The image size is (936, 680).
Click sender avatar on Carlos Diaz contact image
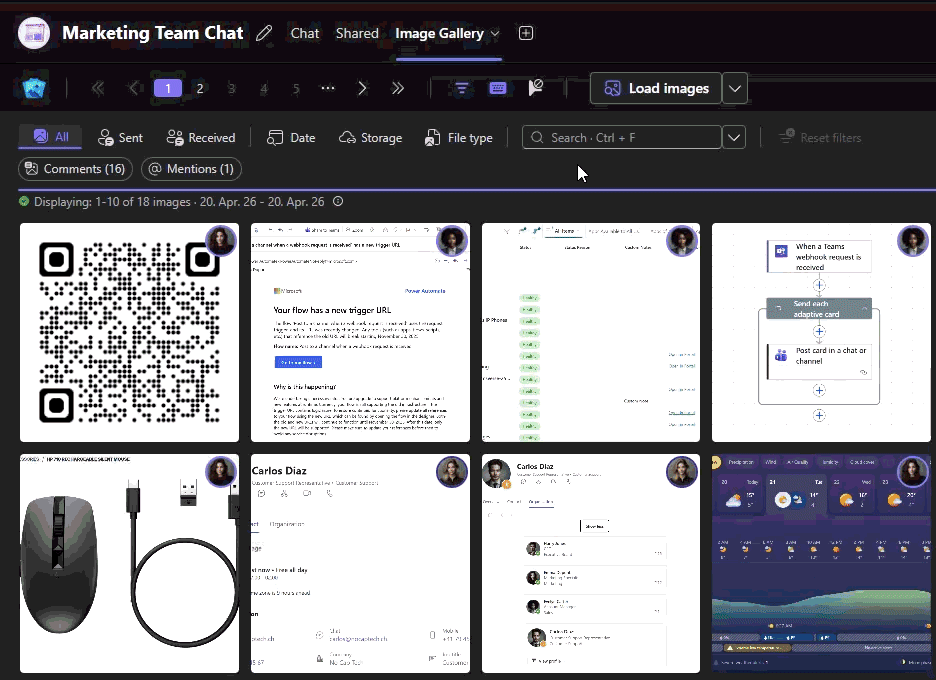452,472
